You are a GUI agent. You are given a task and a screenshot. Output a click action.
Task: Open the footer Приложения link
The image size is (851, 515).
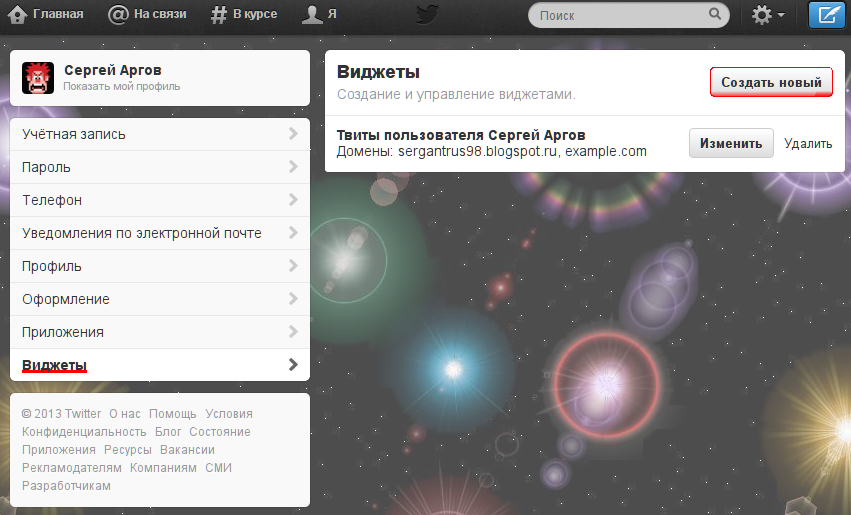(59, 450)
